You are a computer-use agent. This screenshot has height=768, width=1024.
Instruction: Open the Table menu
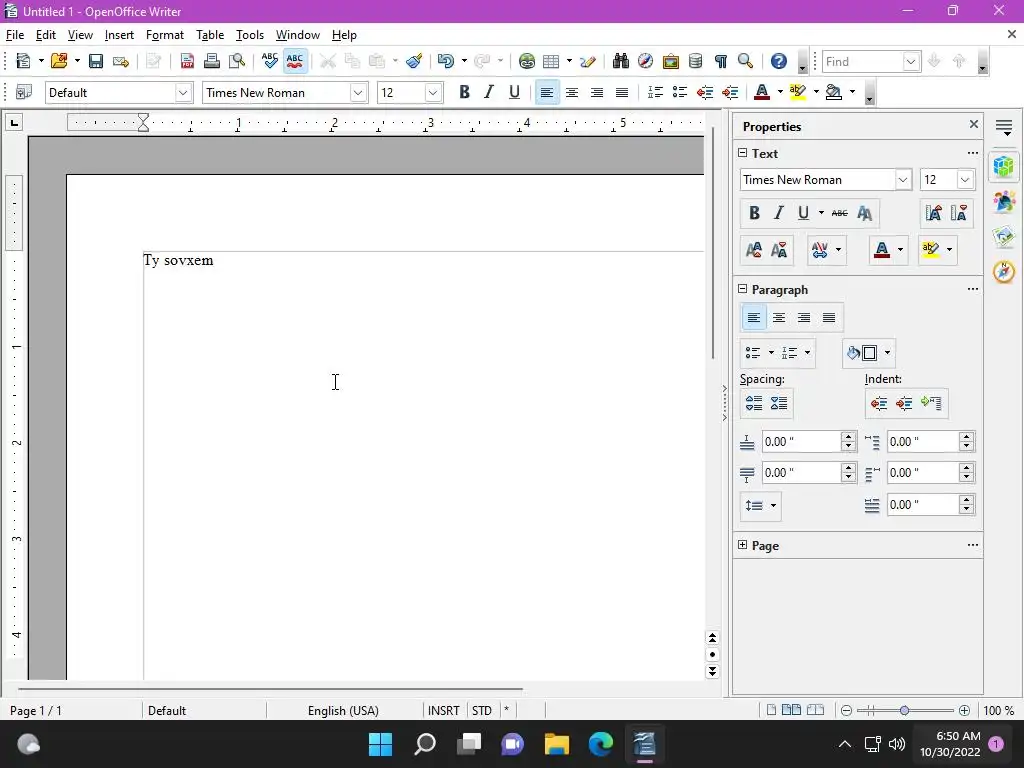pyautogui.click(x=210, y=35)
